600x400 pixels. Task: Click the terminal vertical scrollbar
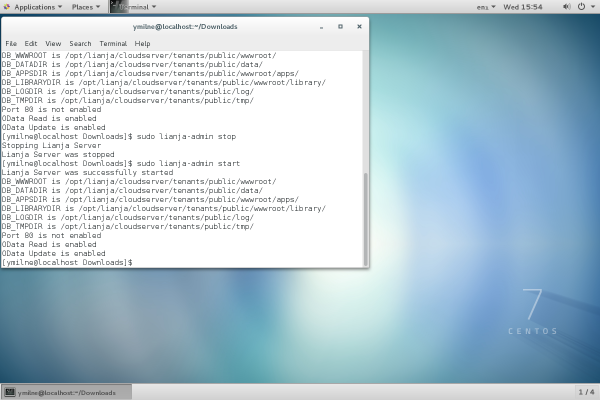tap(365, 215)
